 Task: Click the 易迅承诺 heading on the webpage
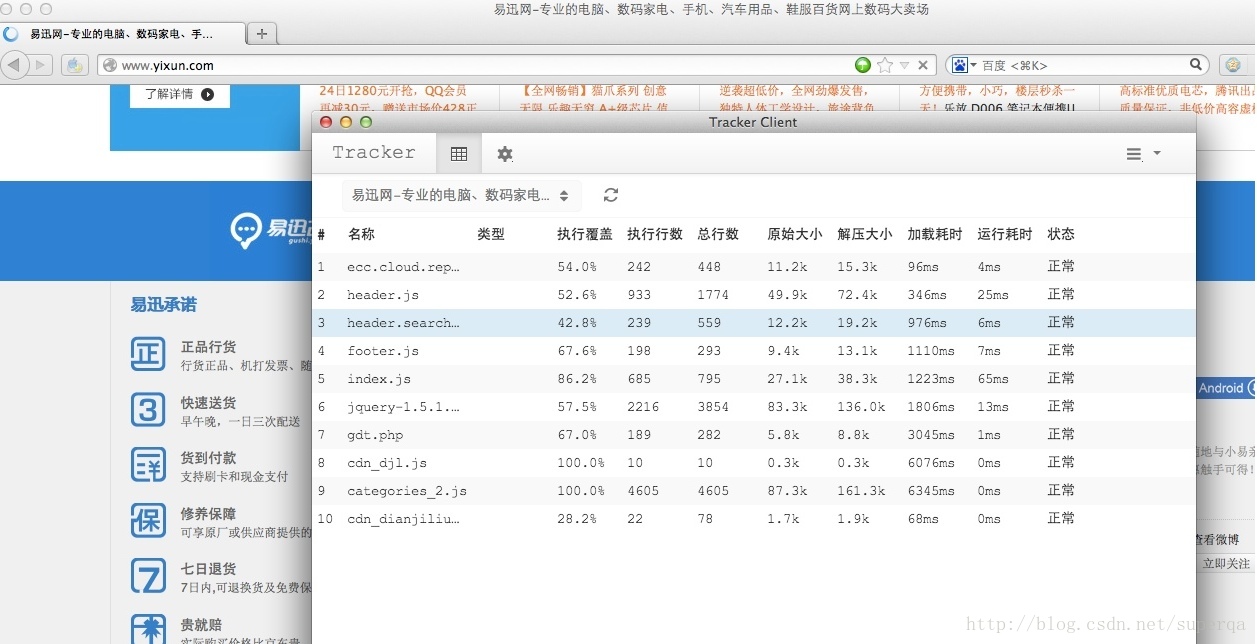[163, 305]
